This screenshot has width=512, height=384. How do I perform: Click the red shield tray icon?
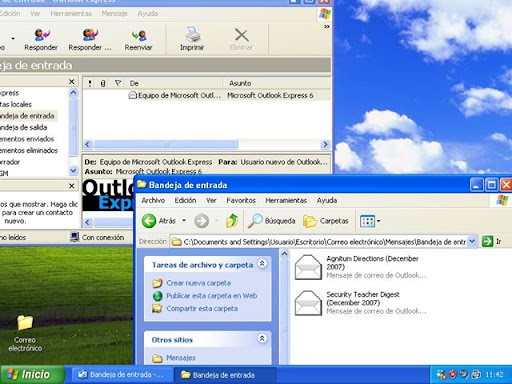(453, 374)
